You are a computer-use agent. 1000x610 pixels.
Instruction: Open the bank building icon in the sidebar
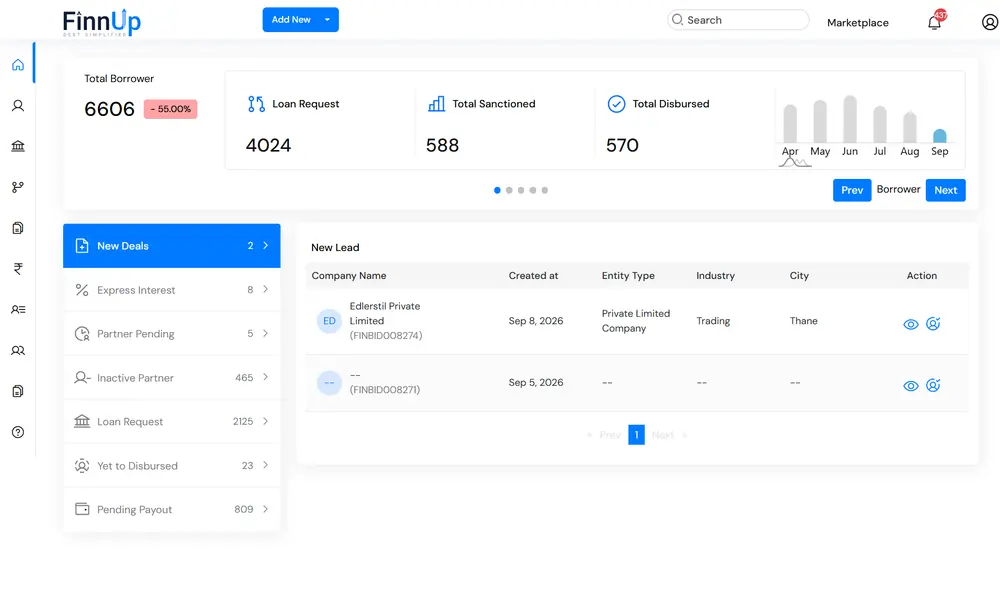coord(18,146)
